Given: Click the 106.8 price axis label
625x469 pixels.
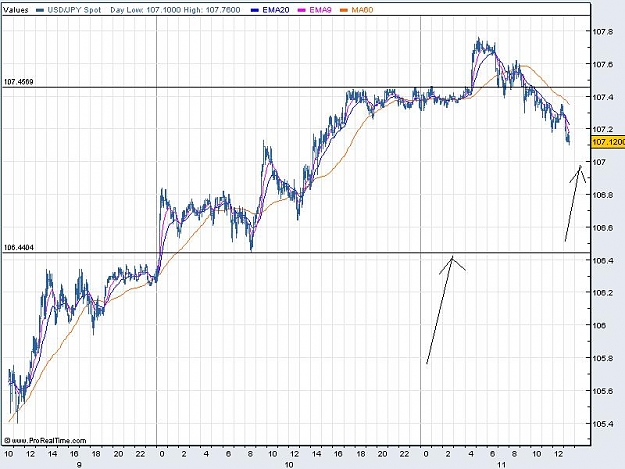Looking at the screenshot, I should [603, 195].
